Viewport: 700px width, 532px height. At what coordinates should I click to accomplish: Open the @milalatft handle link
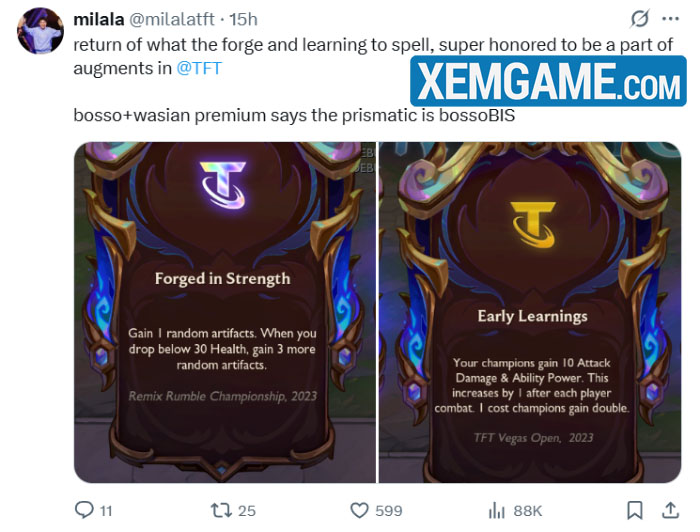[x=172, y=20]
